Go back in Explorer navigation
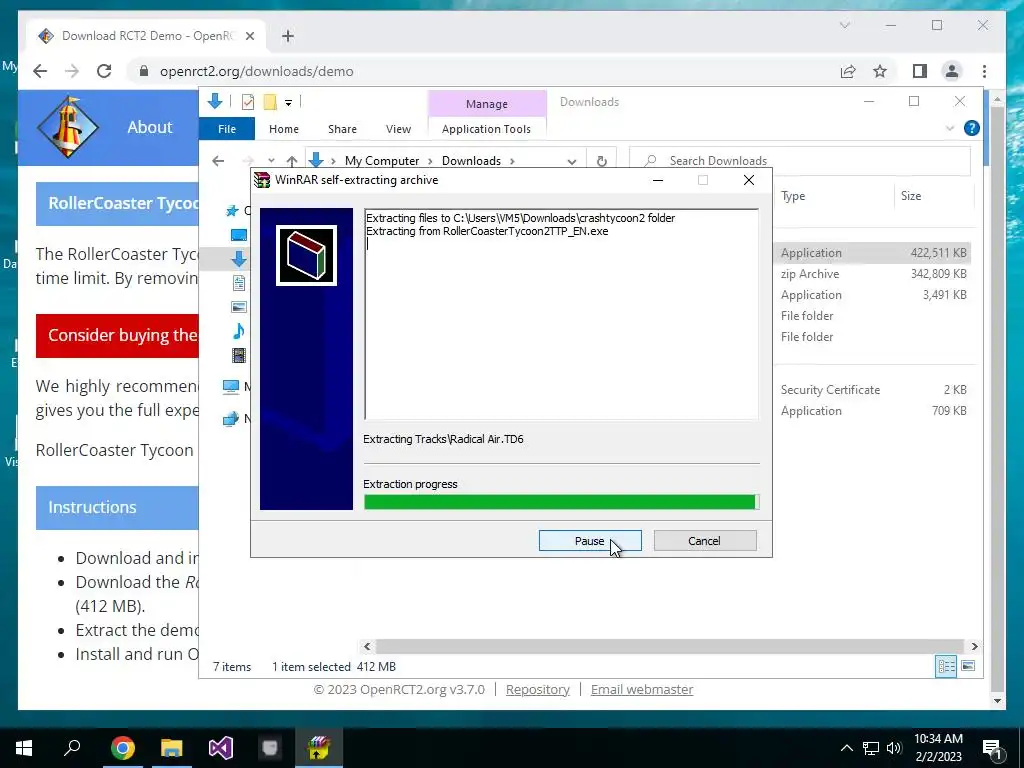Viewport: 1024px width, 768px height. 218,161
